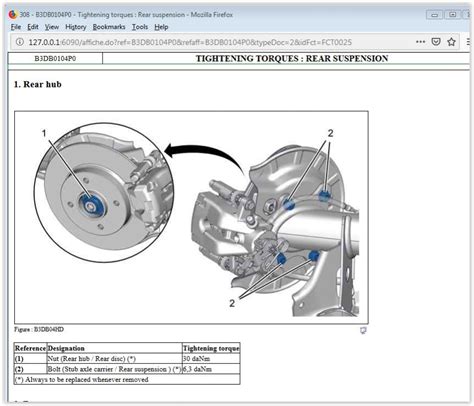
Task: Bookmark this page with the star icon
Action: tap(451, 42)
